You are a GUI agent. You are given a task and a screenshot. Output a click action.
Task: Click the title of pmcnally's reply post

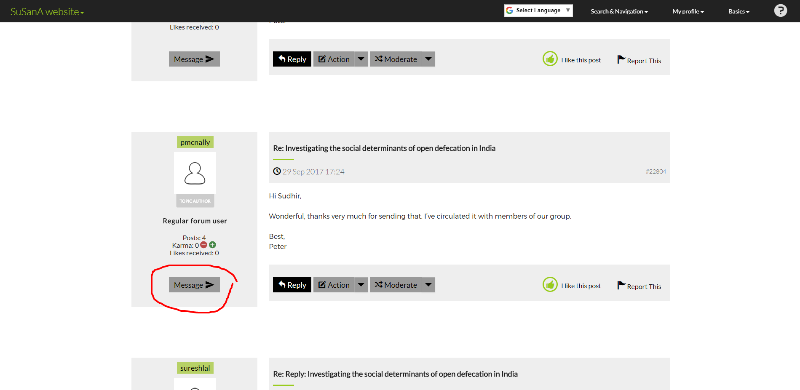[x=385, y=149]
